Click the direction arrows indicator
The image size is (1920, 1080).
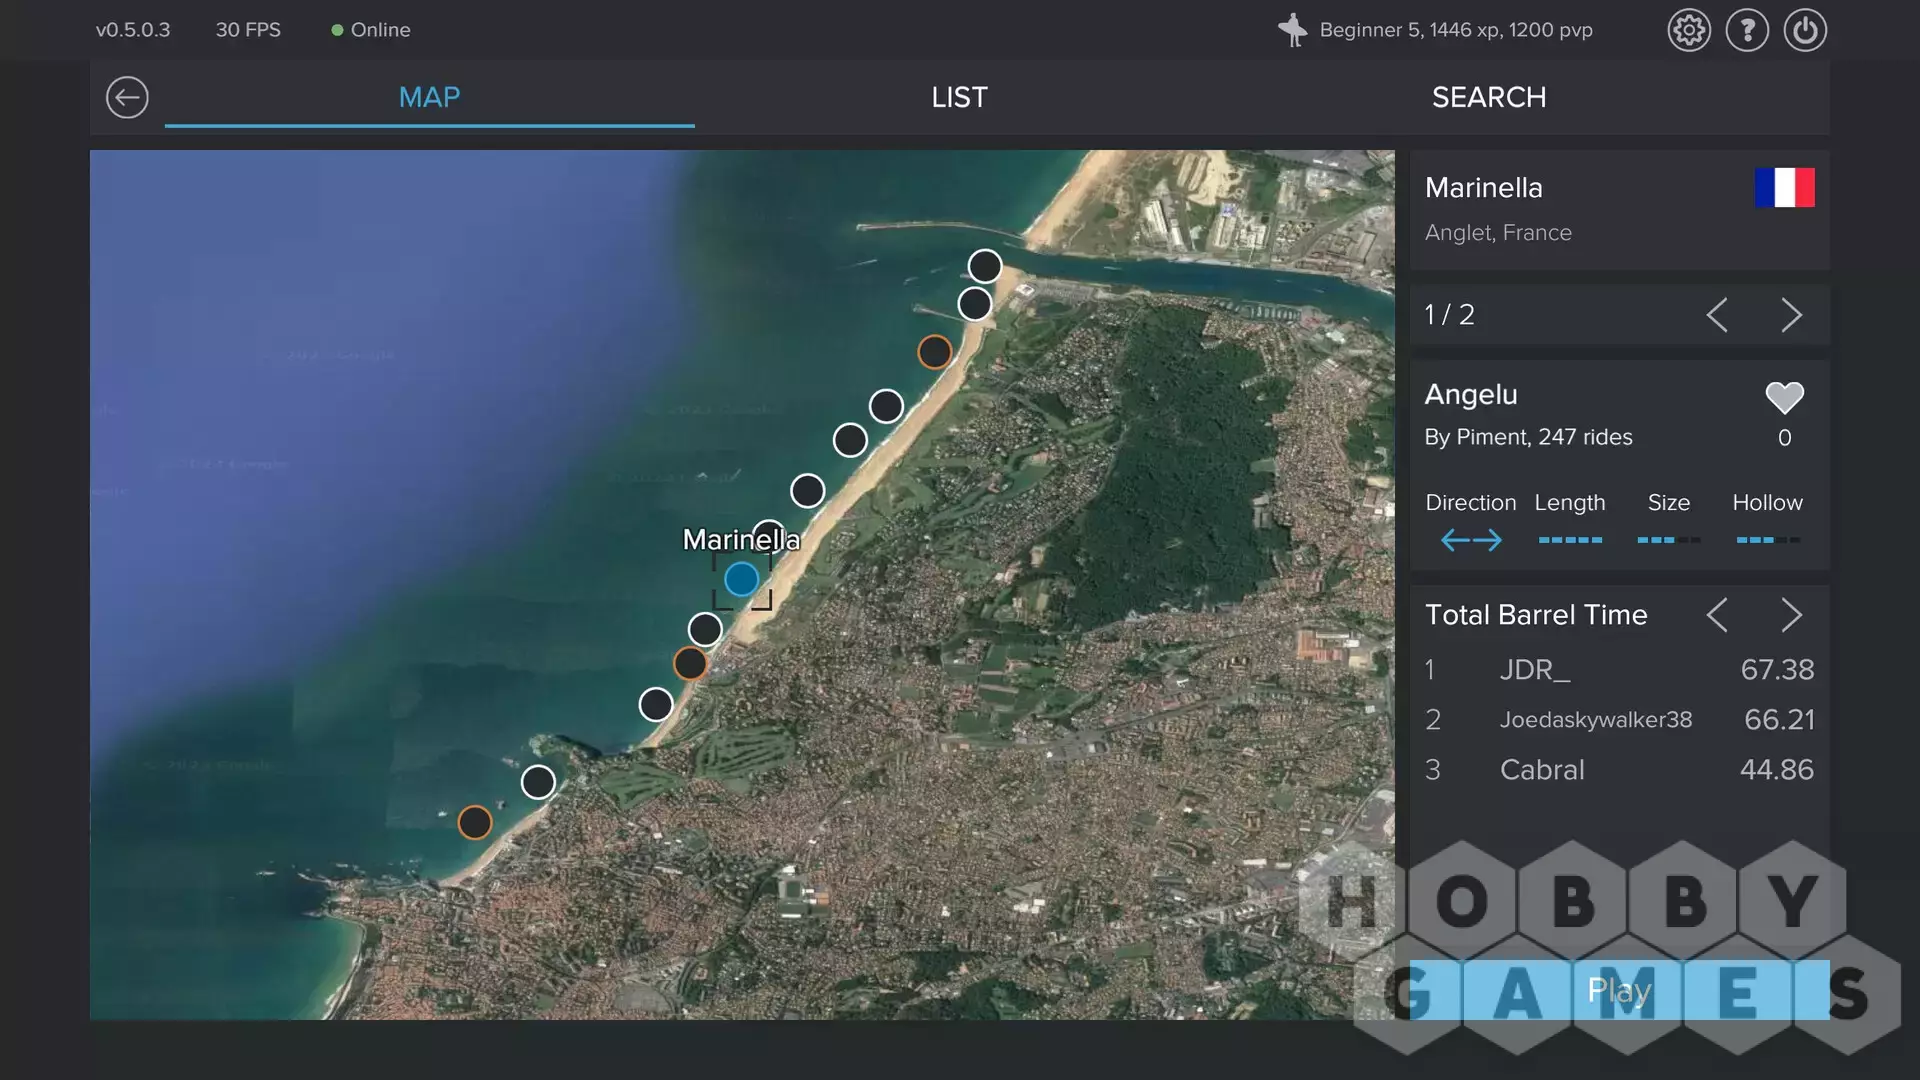1470,540
